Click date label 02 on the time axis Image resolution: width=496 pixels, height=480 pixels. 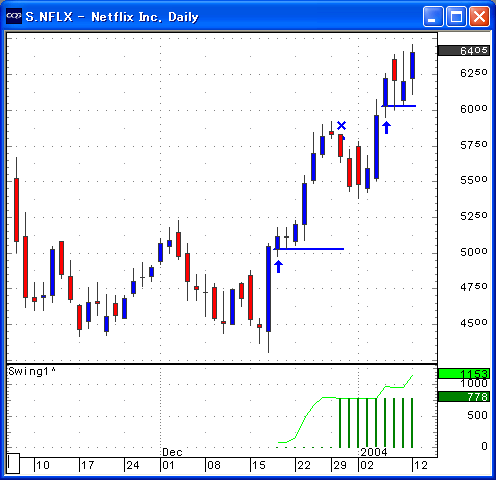(x=367, y=465)
